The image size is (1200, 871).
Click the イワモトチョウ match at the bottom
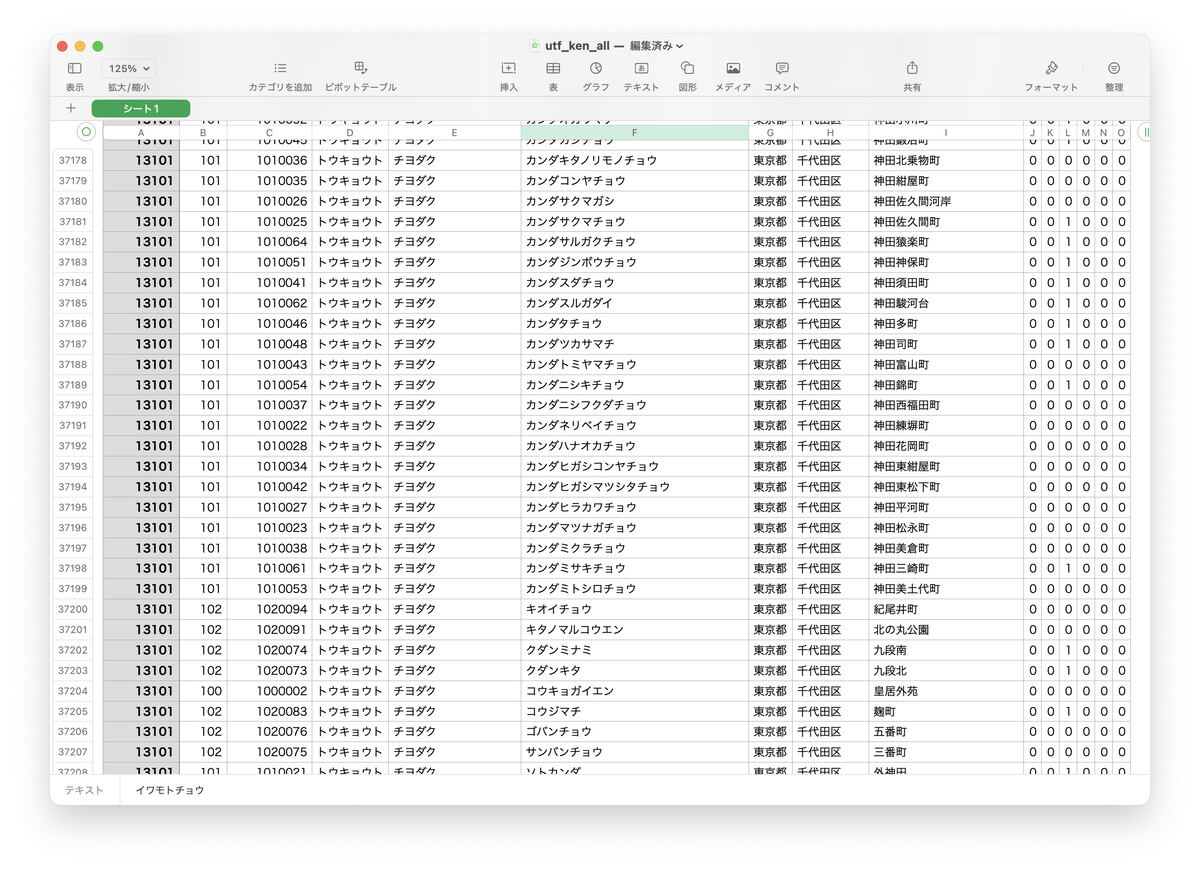169,789
